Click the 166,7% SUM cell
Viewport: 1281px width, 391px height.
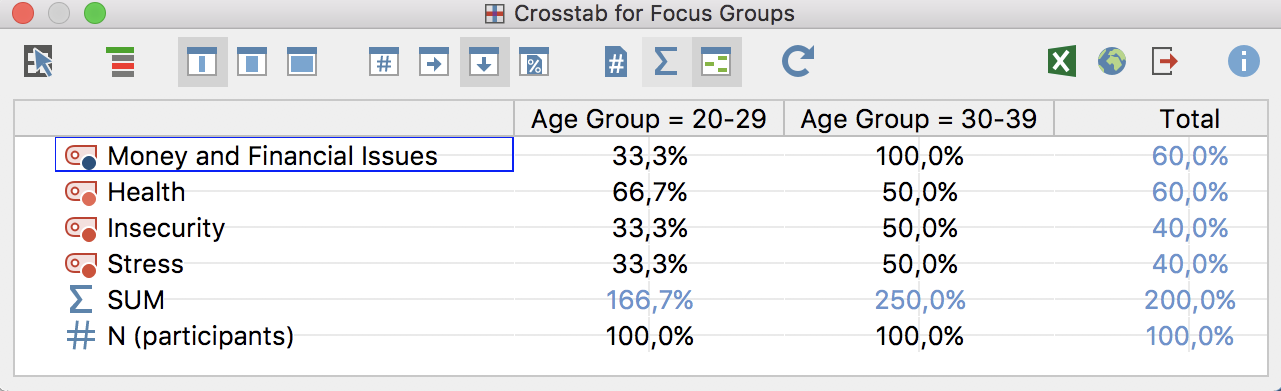click(x=649, y=300)
